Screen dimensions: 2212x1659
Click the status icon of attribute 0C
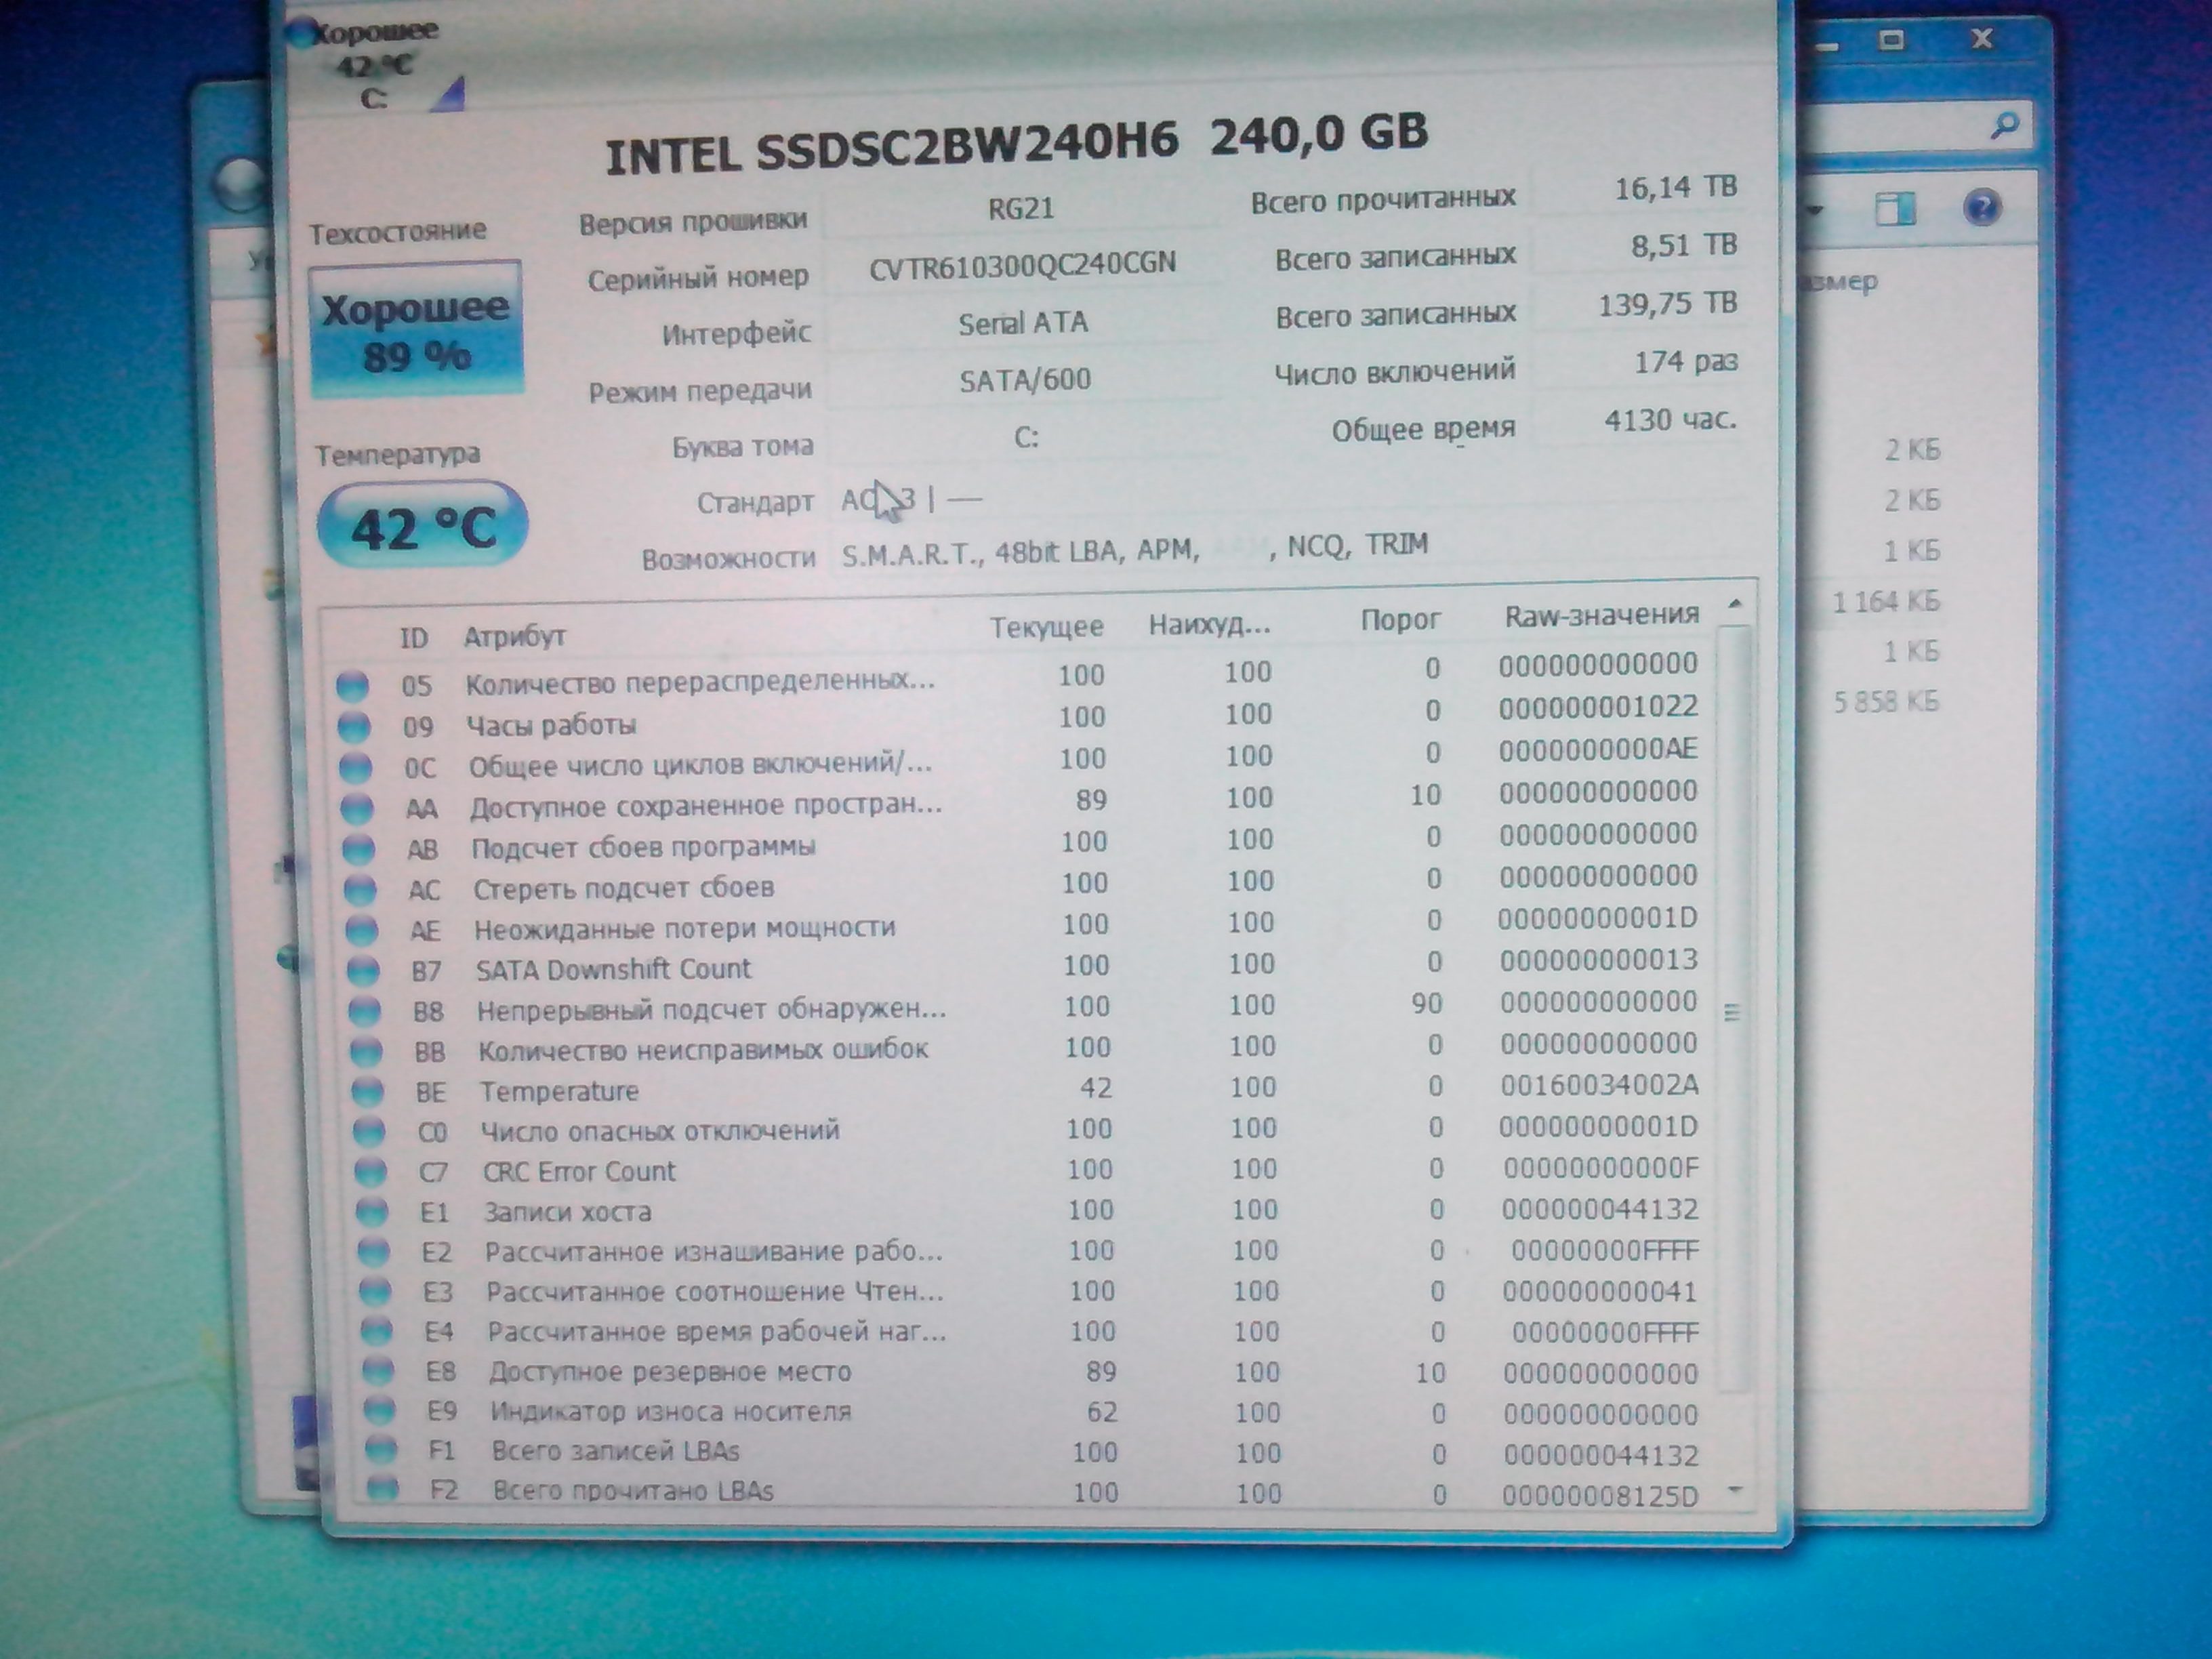[x=356, y=768]
